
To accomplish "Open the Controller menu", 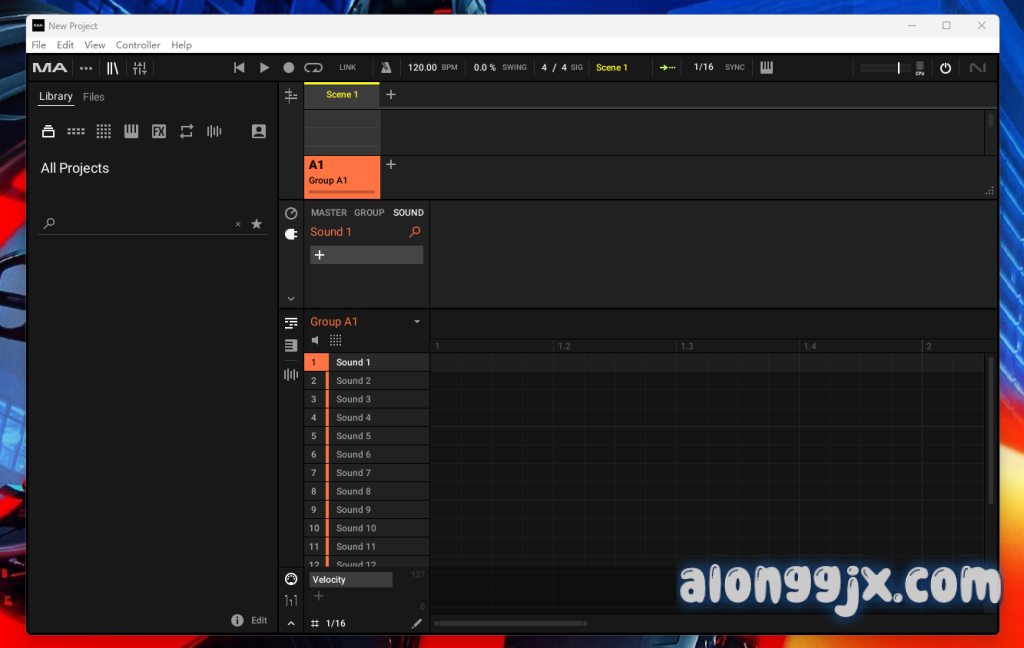I will pyautogui.click(x=138, y=45).
